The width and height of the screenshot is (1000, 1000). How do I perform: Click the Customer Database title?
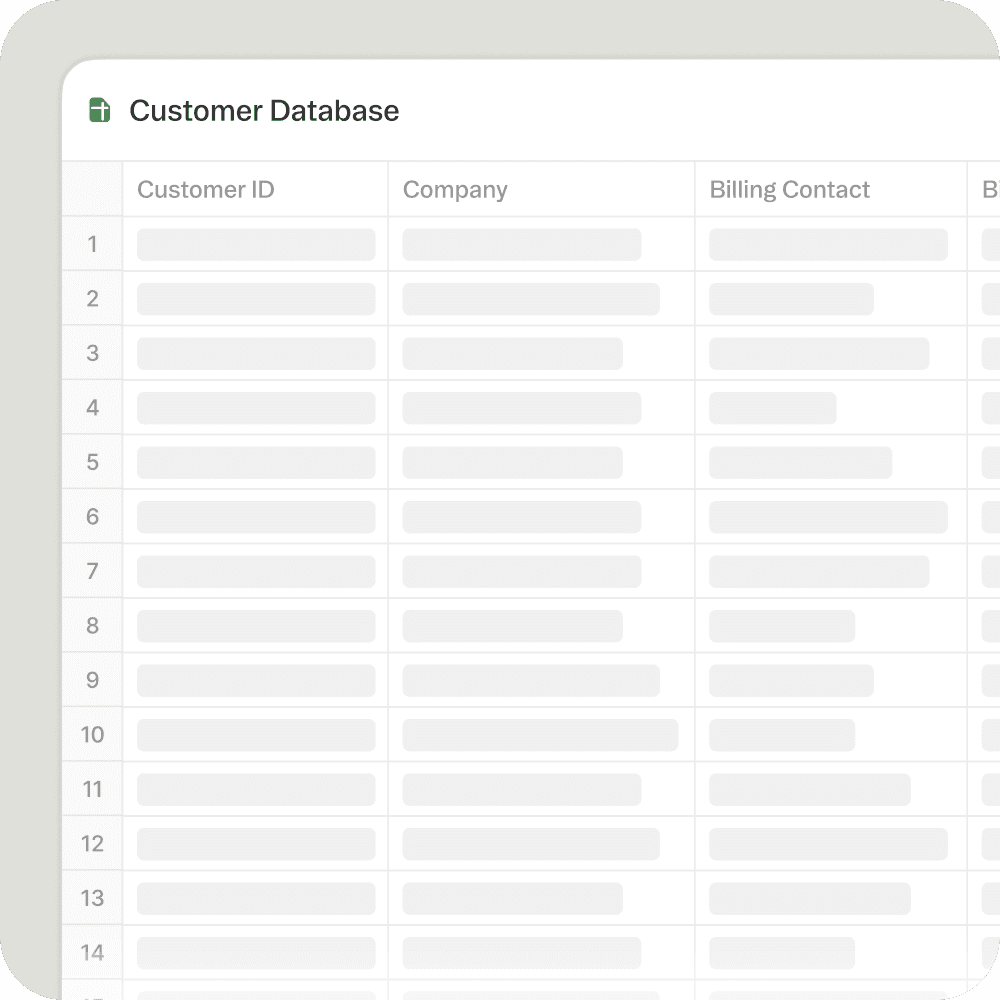[264, 110]
